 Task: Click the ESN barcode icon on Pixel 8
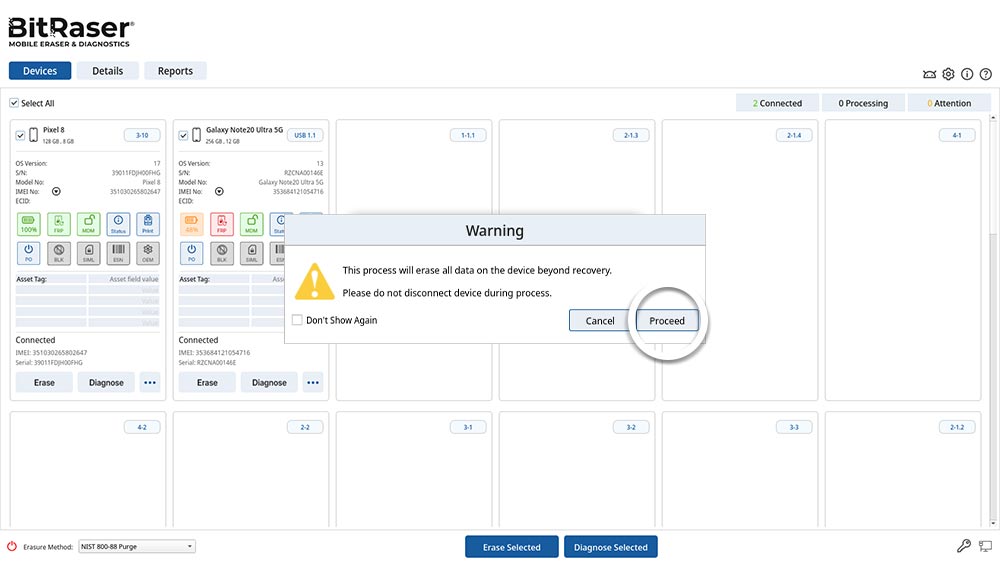(118, 253)
